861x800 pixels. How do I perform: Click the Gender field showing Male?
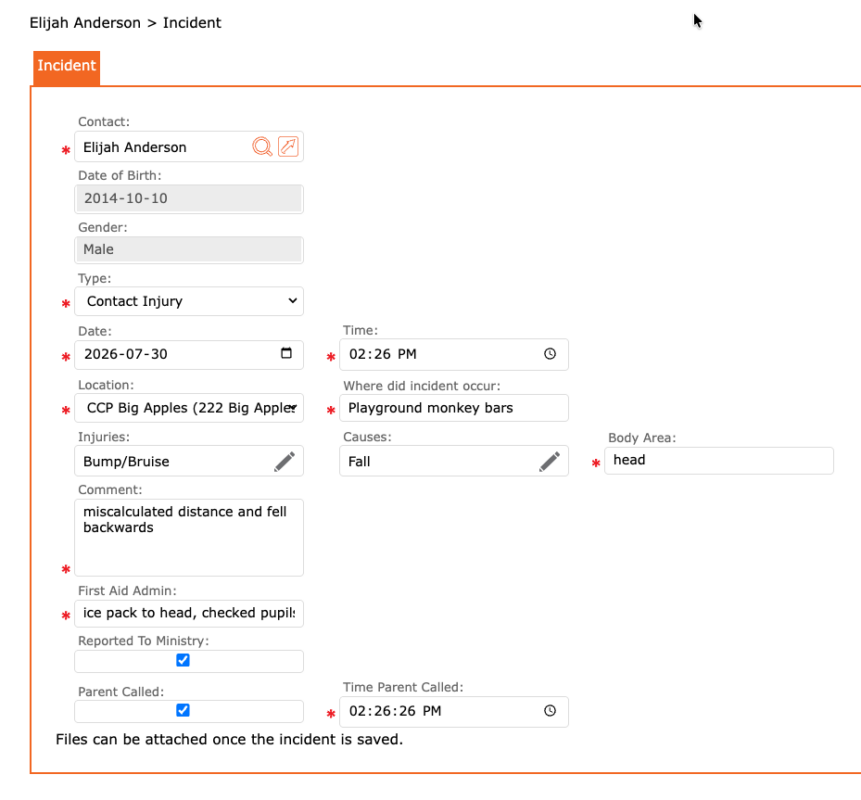pos(189,250)
